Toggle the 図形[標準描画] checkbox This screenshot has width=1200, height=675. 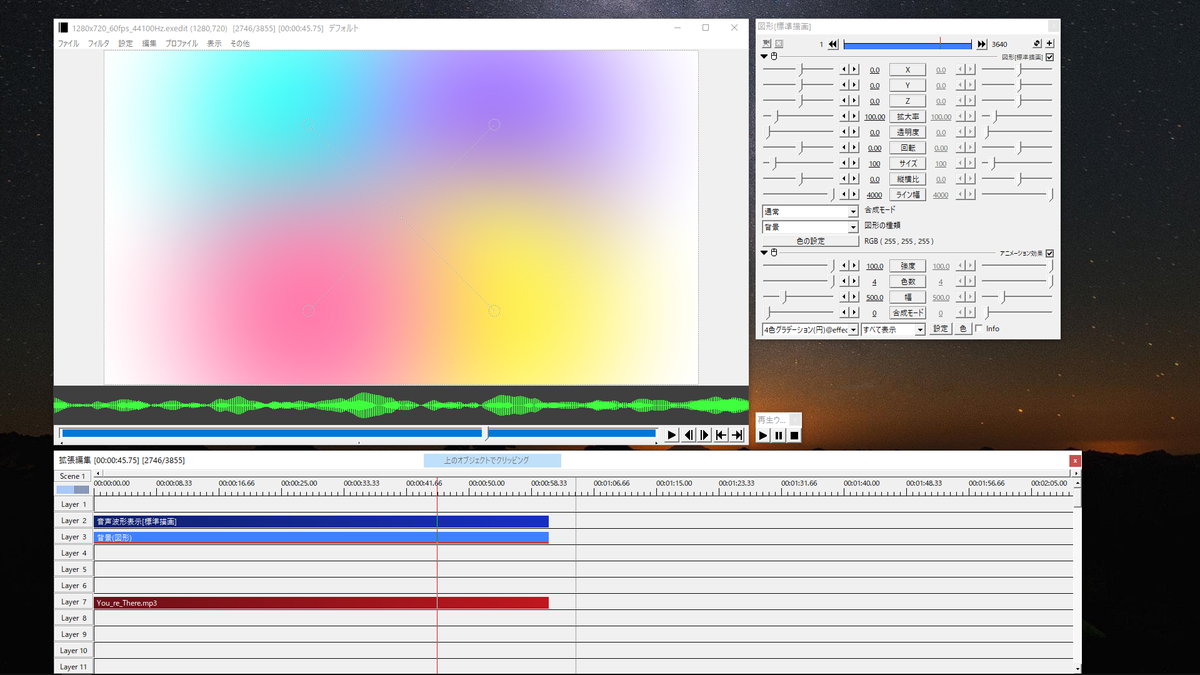[x=1049, y=57]
